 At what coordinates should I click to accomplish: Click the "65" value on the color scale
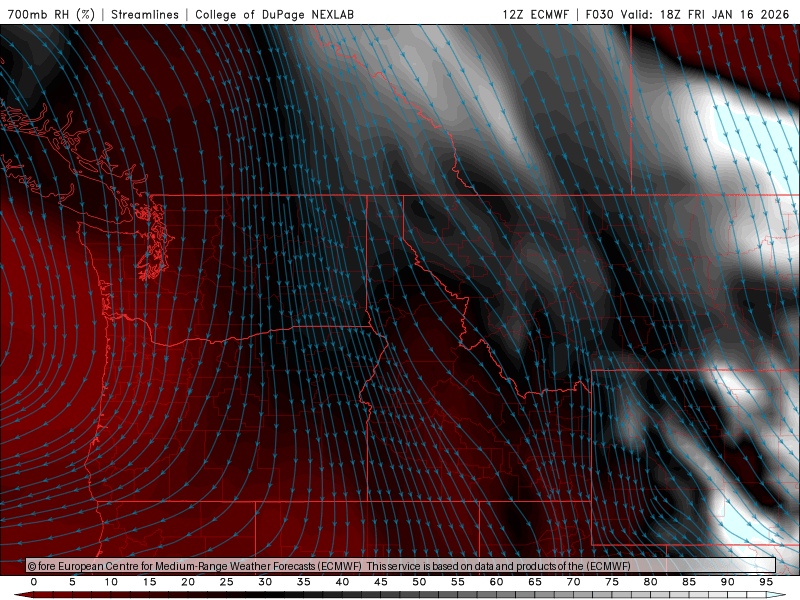tap(535, 582)
